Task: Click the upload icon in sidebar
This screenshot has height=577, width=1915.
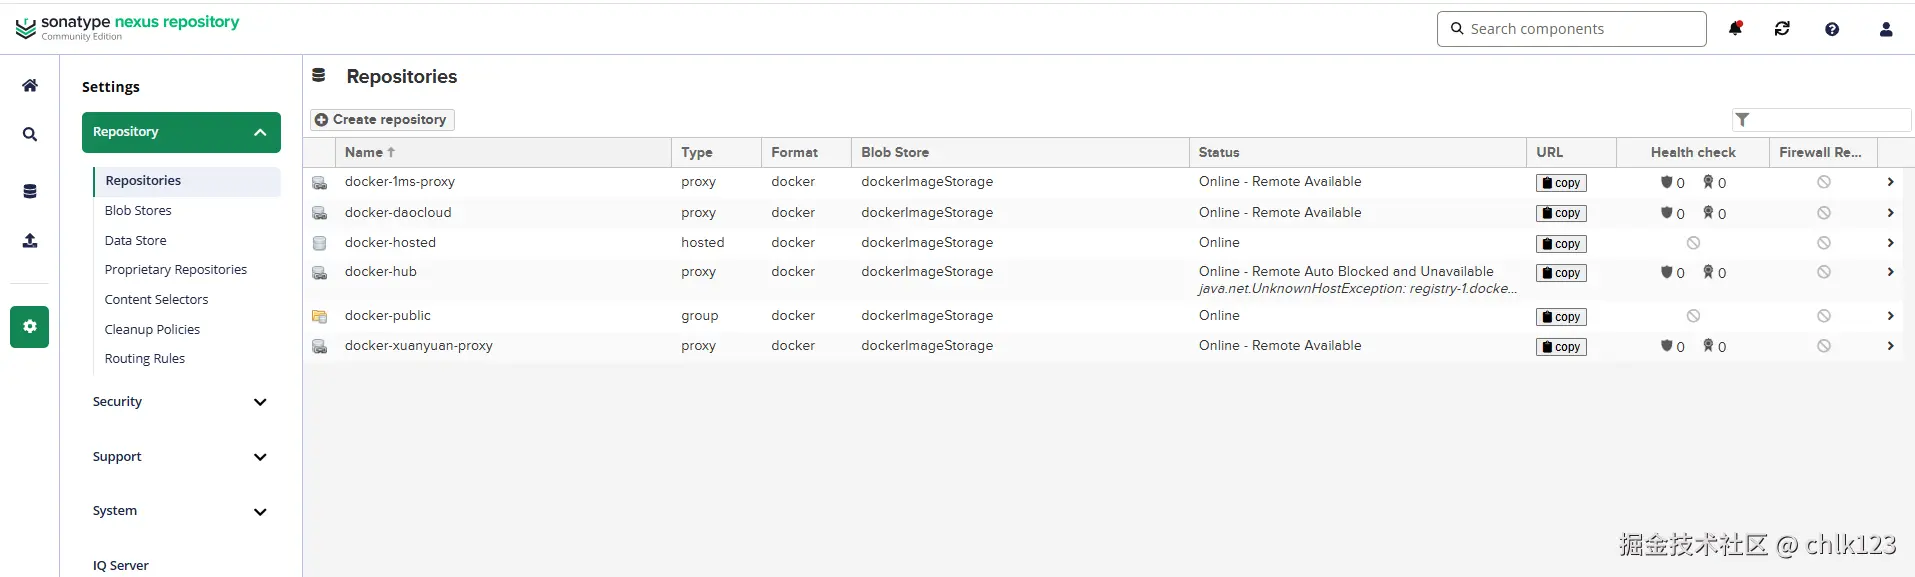Action: coord(30,241)
